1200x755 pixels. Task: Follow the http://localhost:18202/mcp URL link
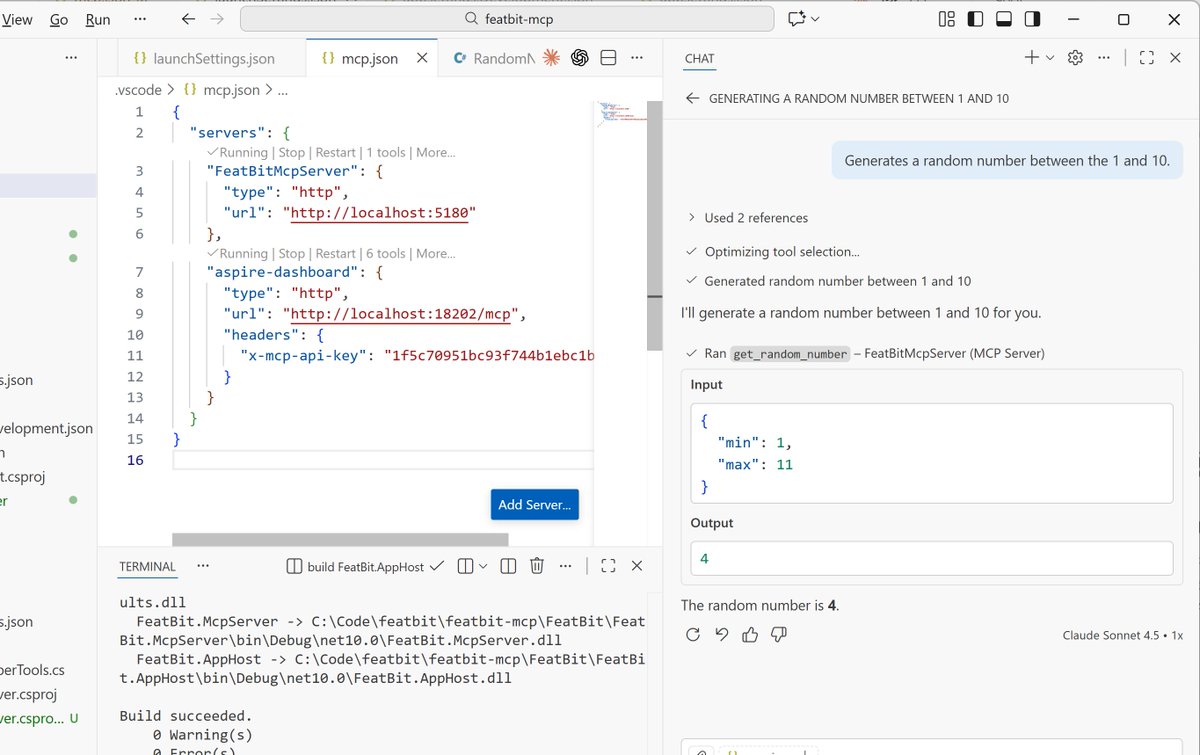coord(401,314)
